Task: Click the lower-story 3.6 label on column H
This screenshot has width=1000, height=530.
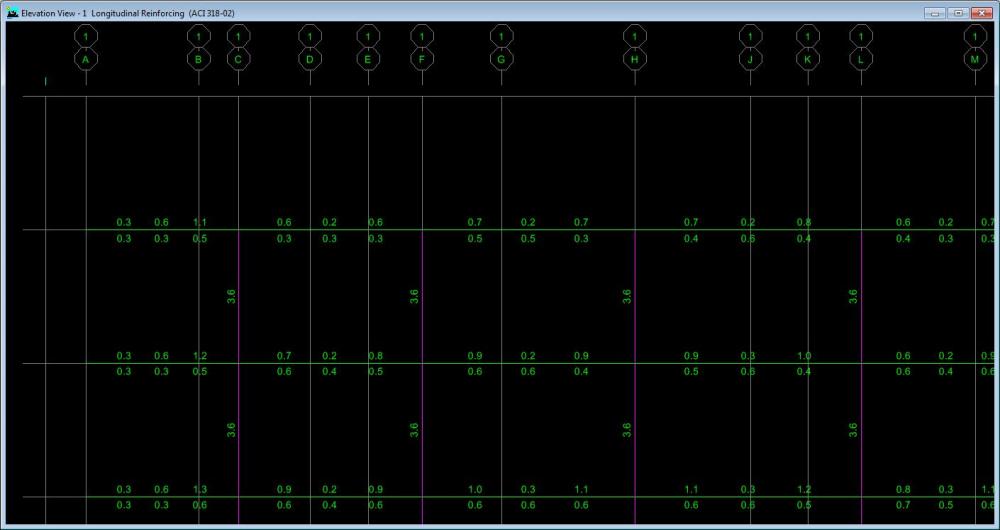Action: click(x=627, y=430)
